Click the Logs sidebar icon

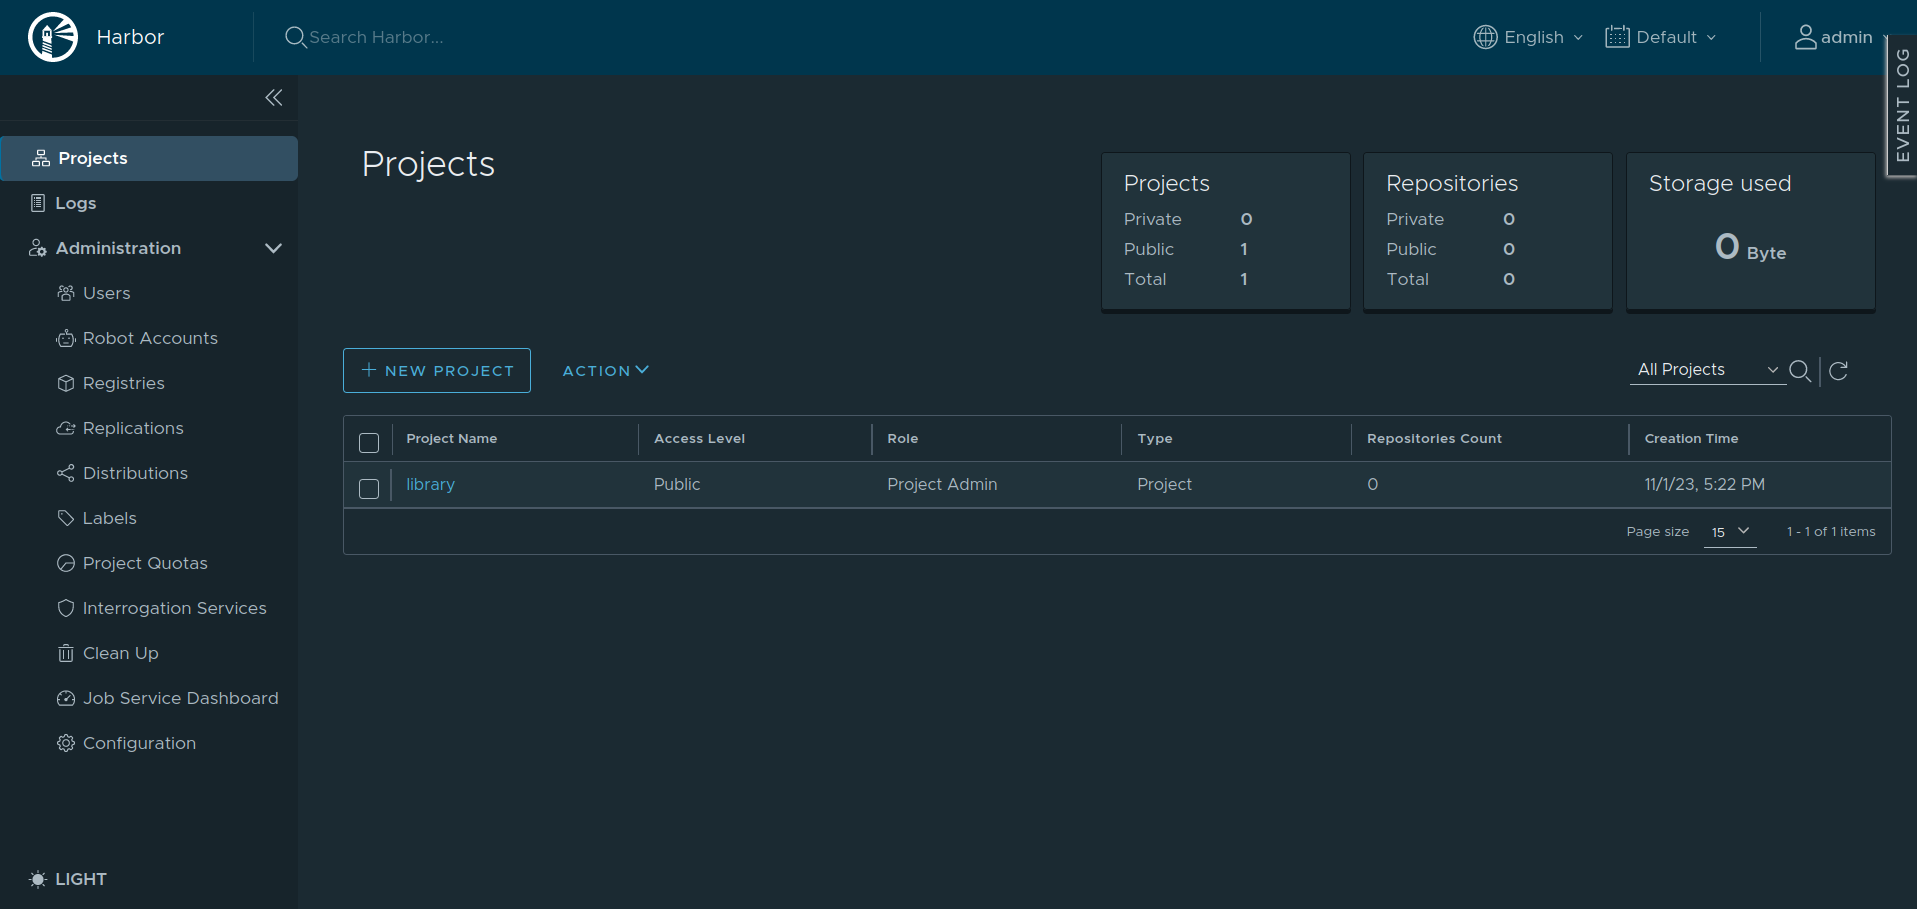pyautogui.click(x=38, y=203)
